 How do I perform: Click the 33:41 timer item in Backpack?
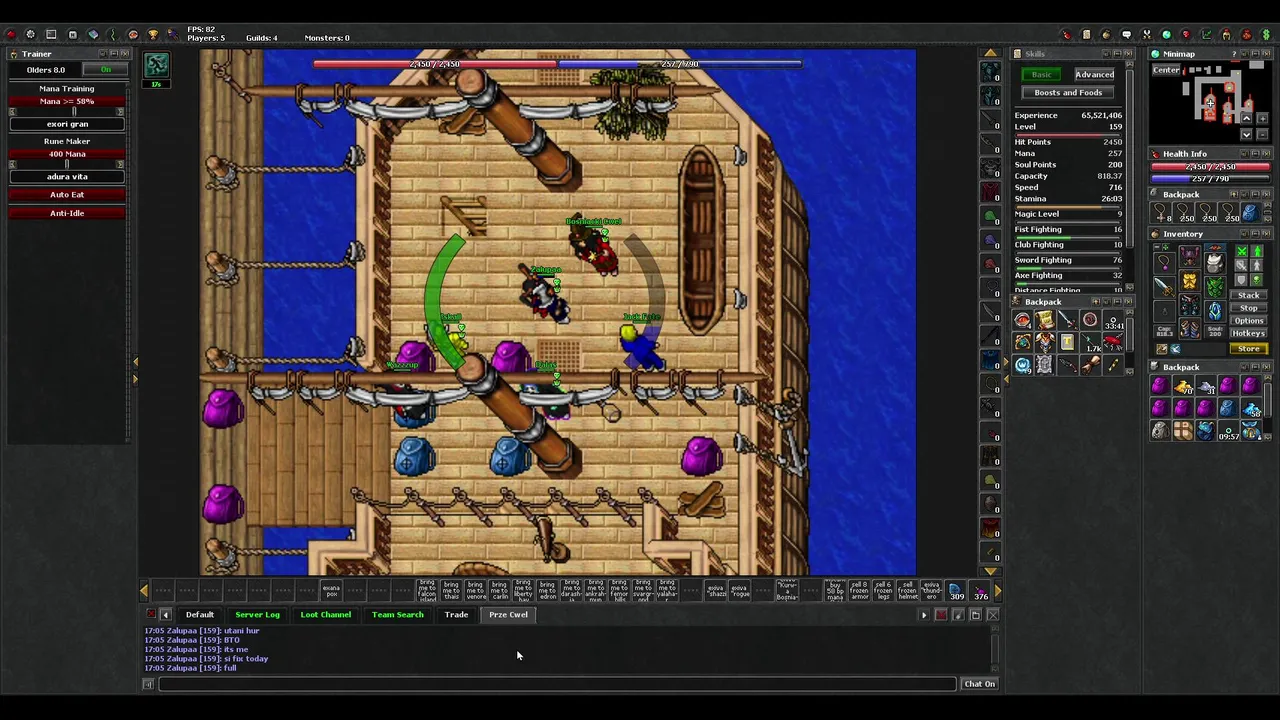[1114, 320]
